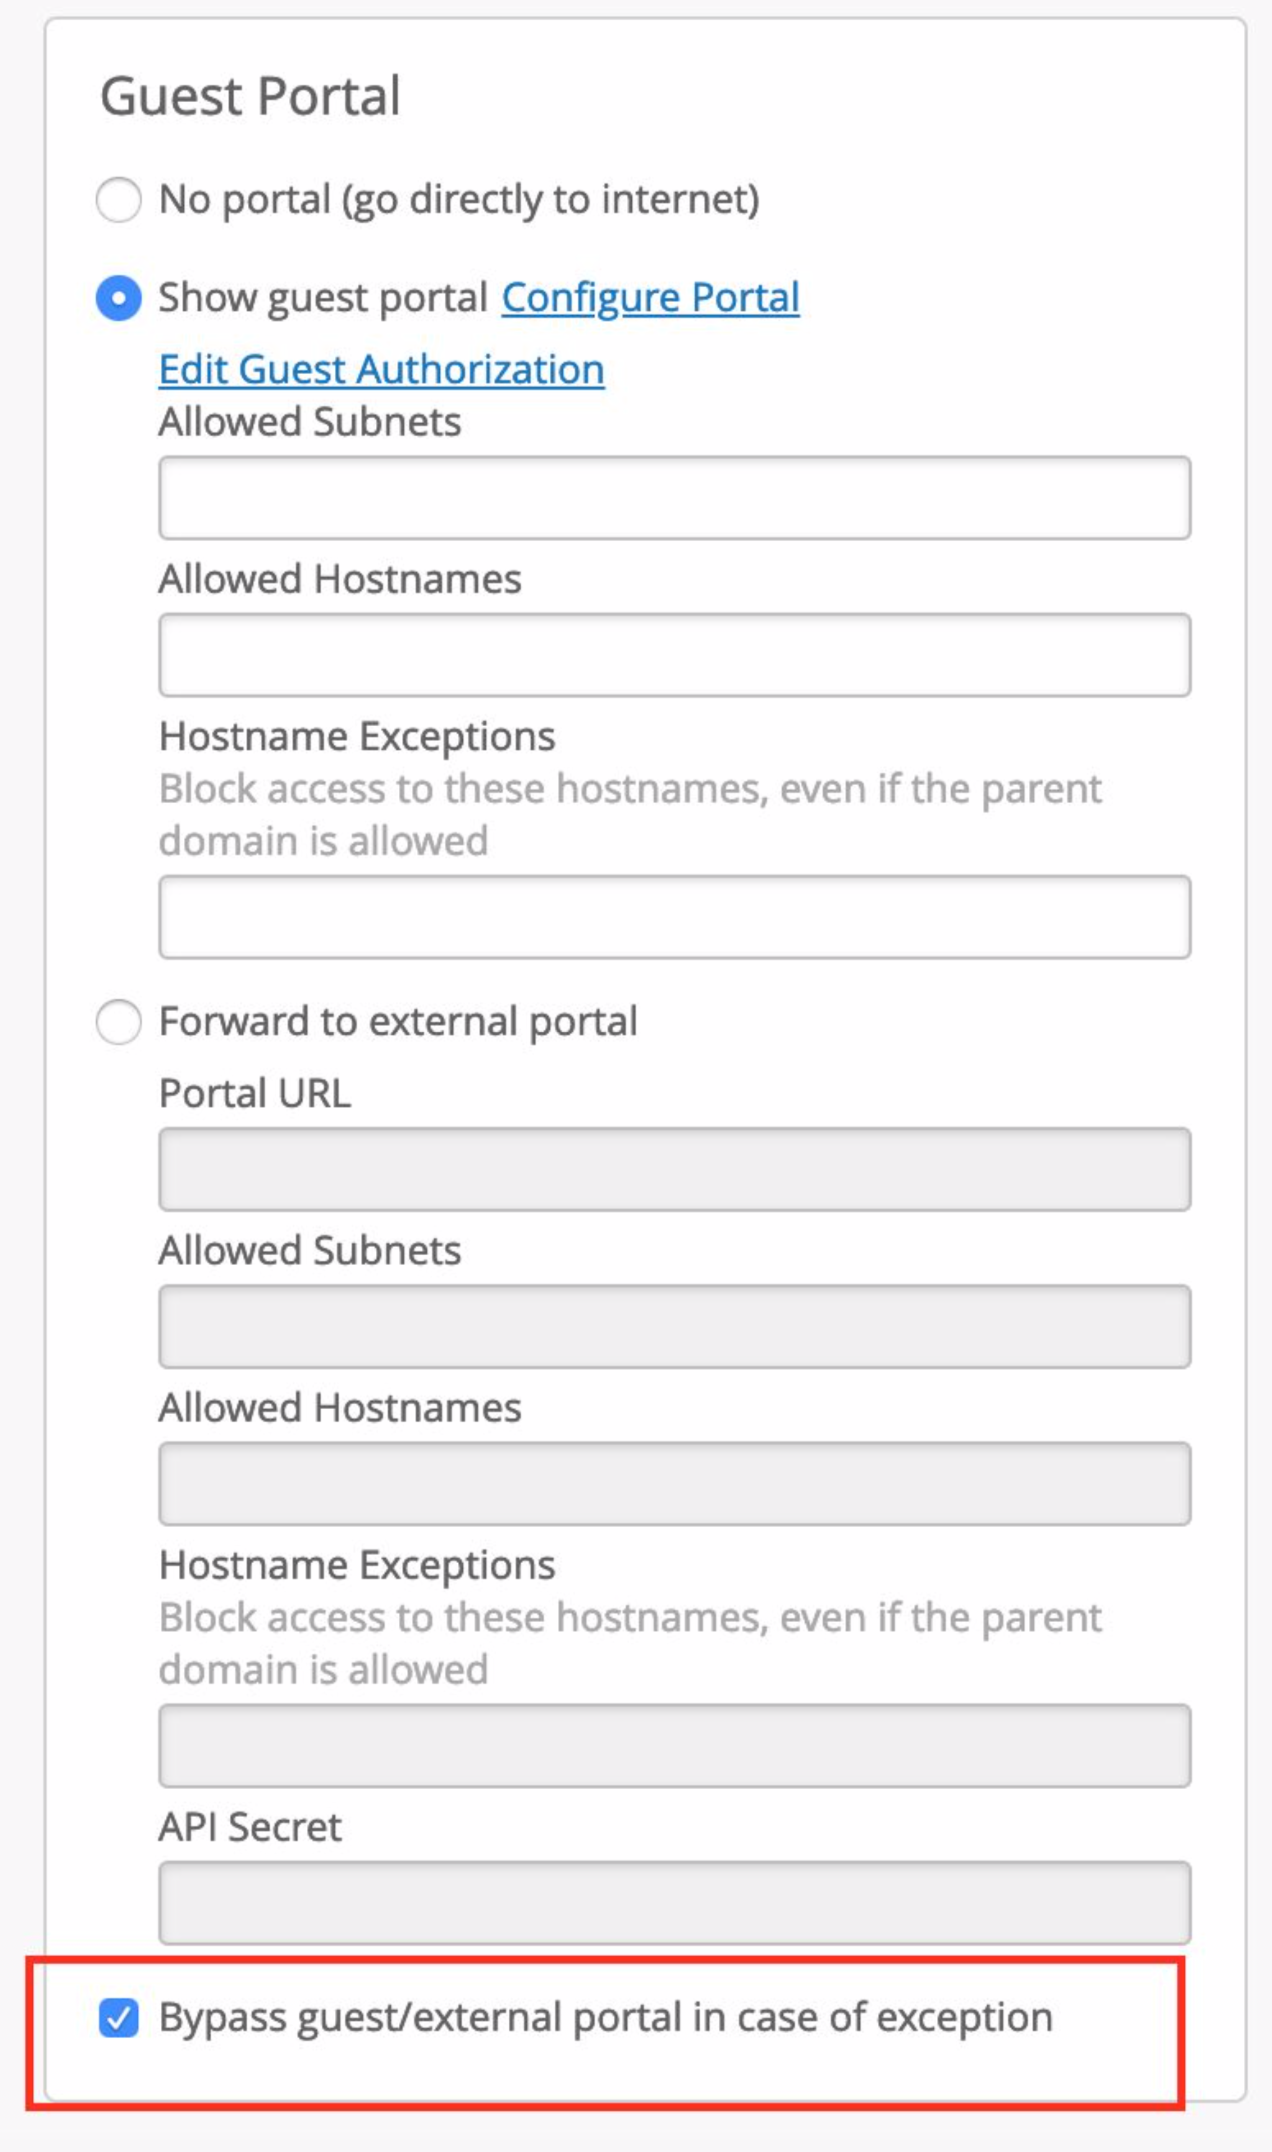Focus the API Secret input field

click(674, 1902)
